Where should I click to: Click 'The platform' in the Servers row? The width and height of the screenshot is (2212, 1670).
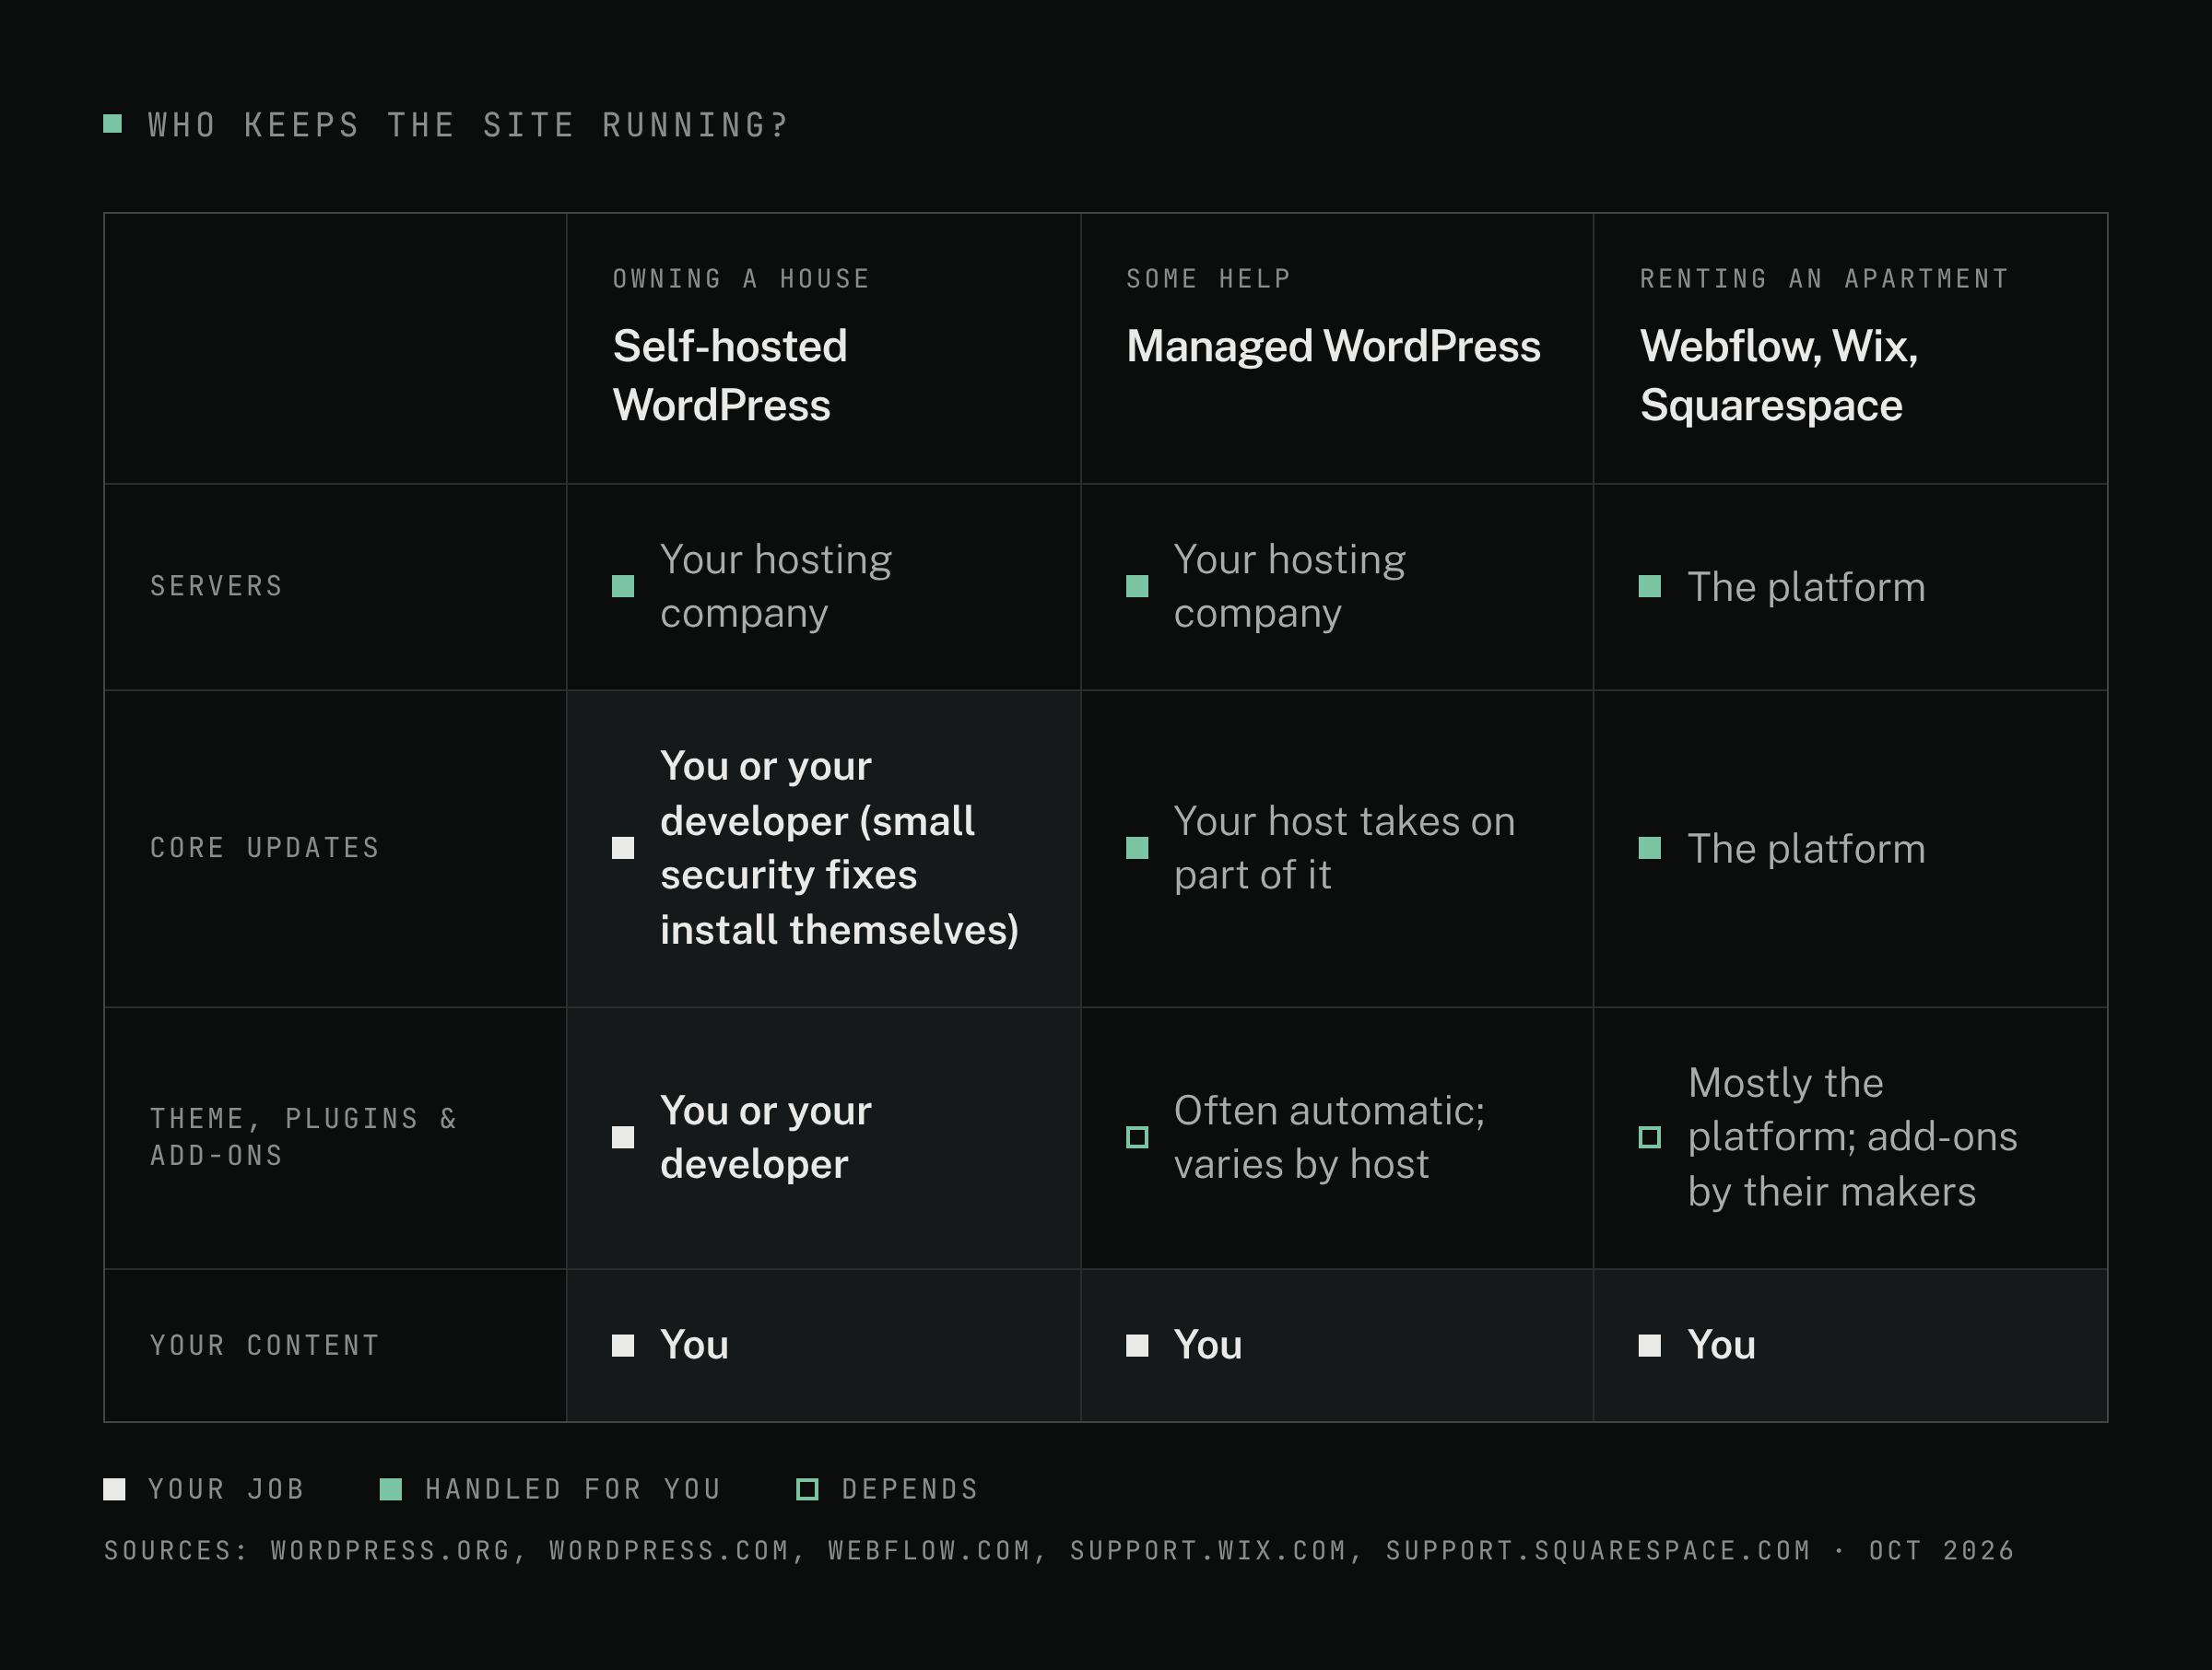click(1806, 587)
